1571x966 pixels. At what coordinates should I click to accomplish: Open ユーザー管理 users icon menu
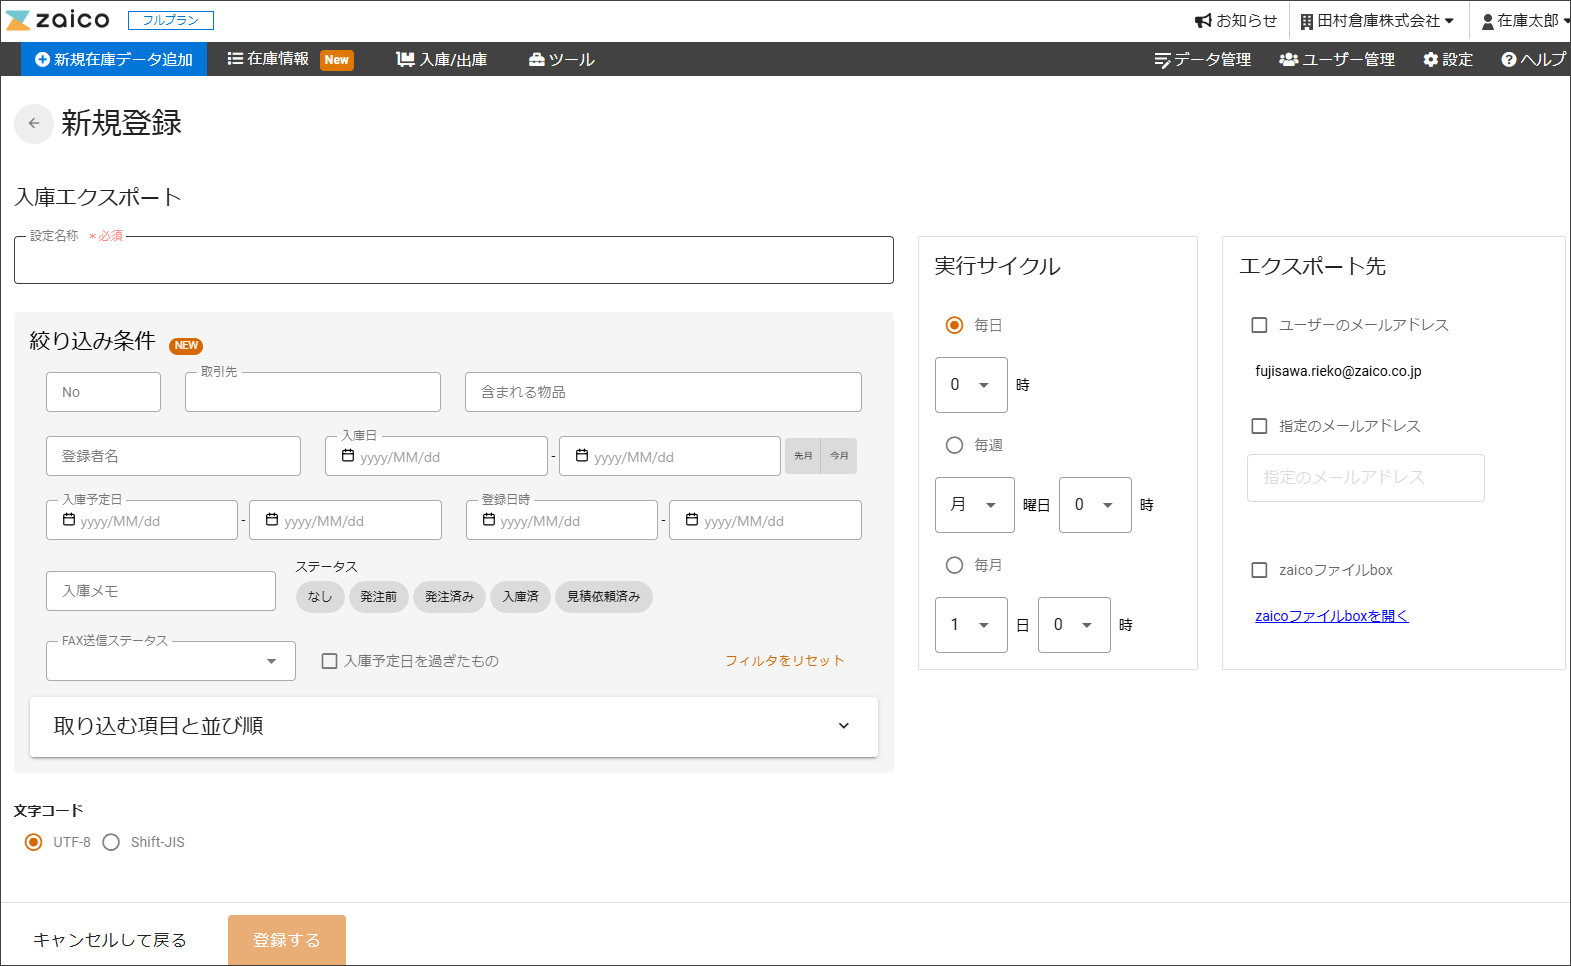point(1336,60)
